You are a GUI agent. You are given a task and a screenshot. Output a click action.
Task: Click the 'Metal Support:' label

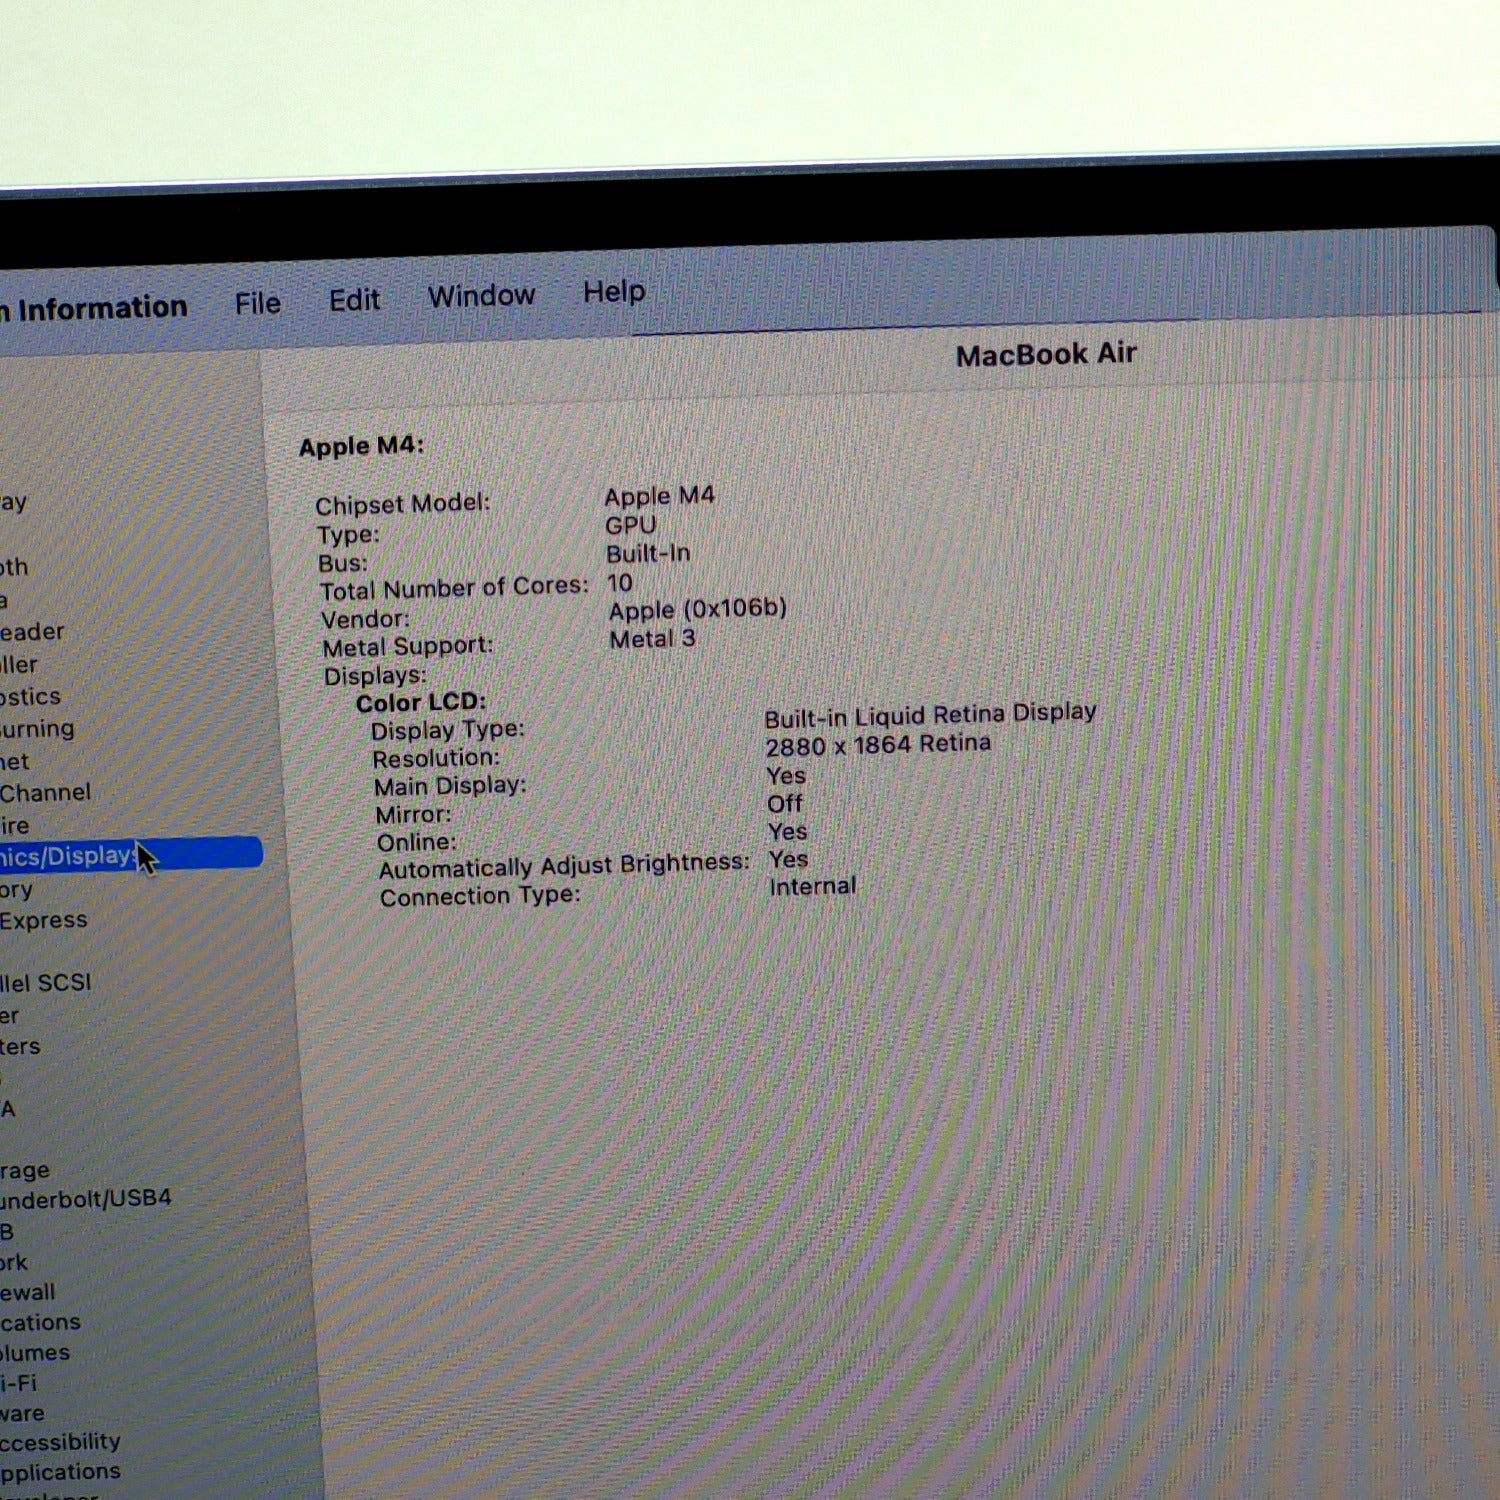click(x=408, y=646)
